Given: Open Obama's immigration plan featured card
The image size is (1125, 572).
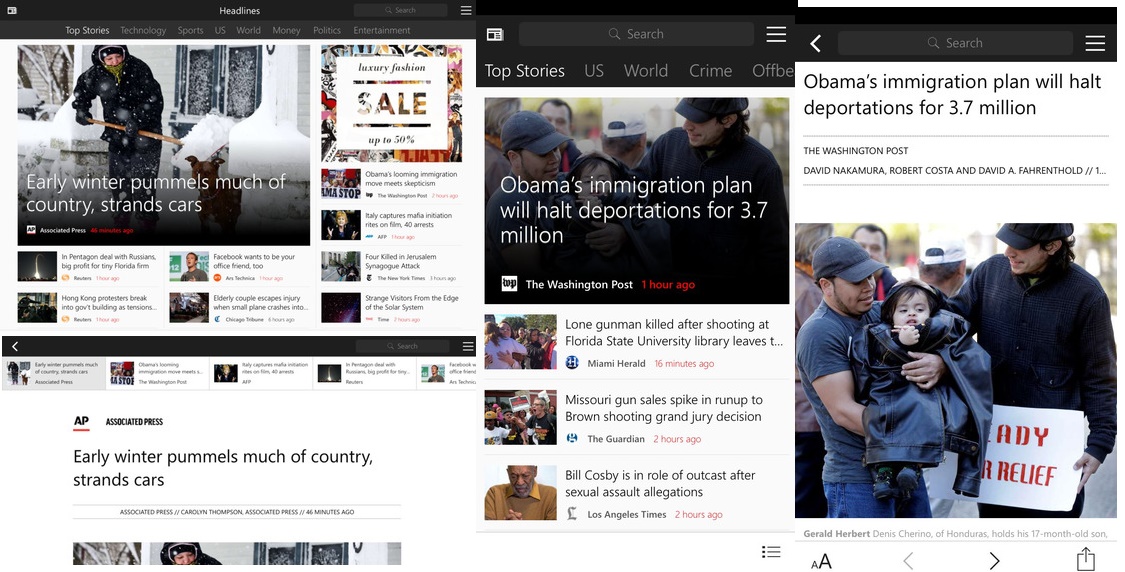Looking at the screenshot, I should pyautogui.click(x=636, y=201).
